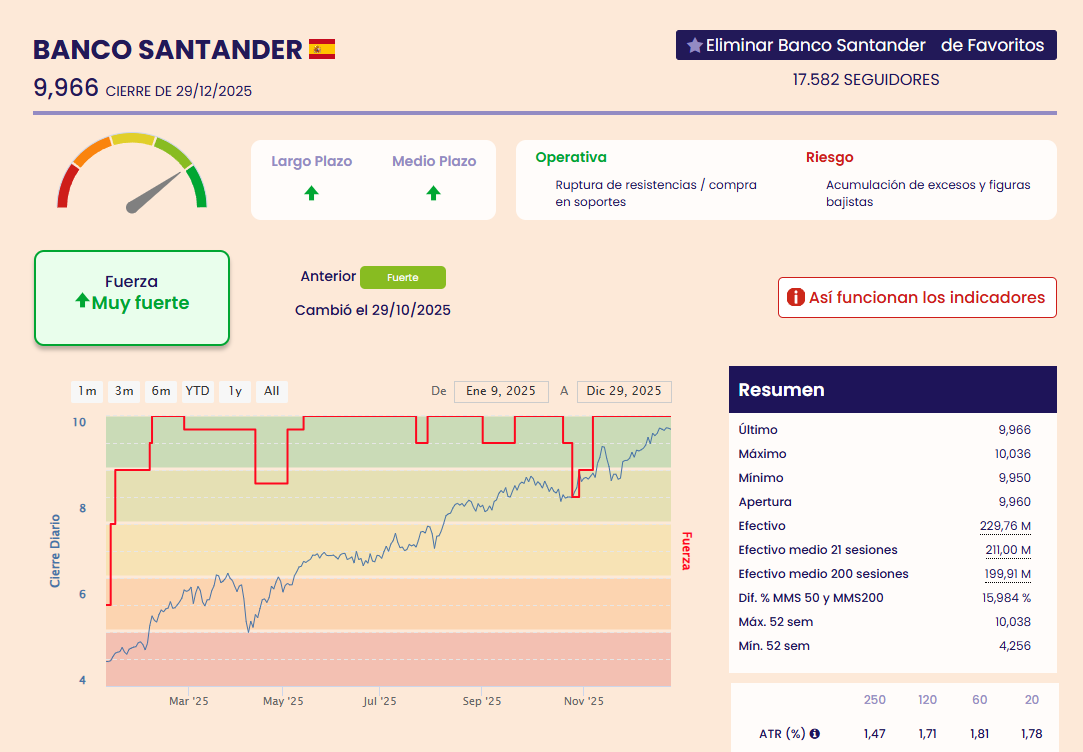Click the Mínimo value 9,950
This screenshot has width=1083, height=752.
[x=1015, y=478]
